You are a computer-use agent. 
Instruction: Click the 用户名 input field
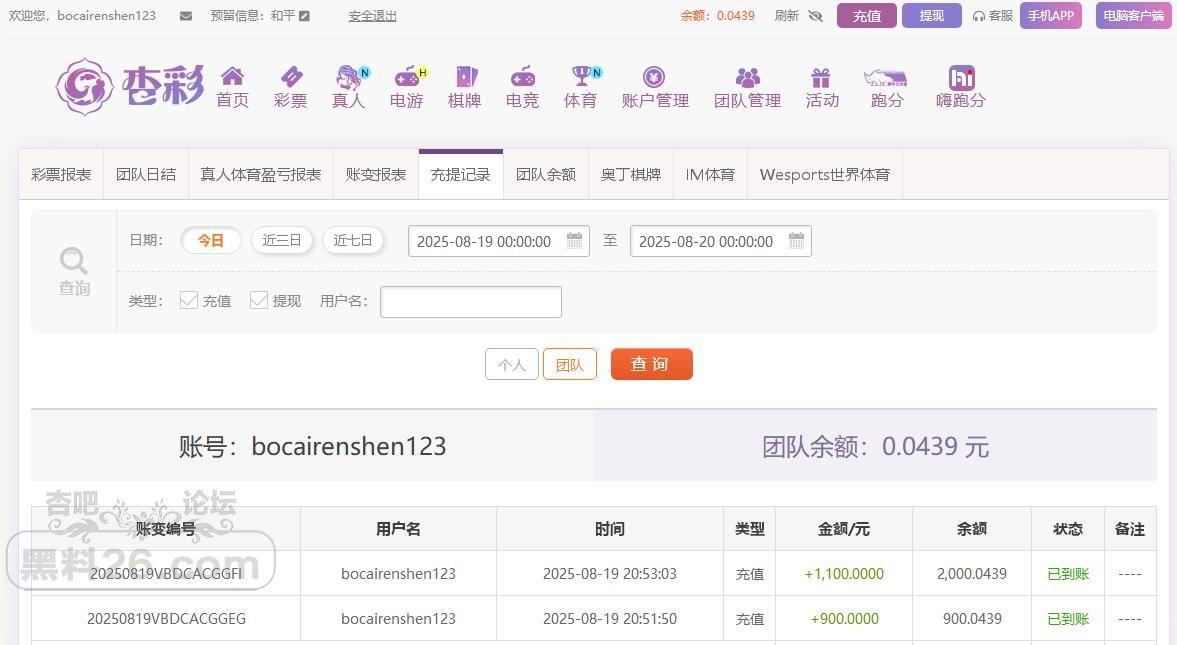[x=470, y=302]
